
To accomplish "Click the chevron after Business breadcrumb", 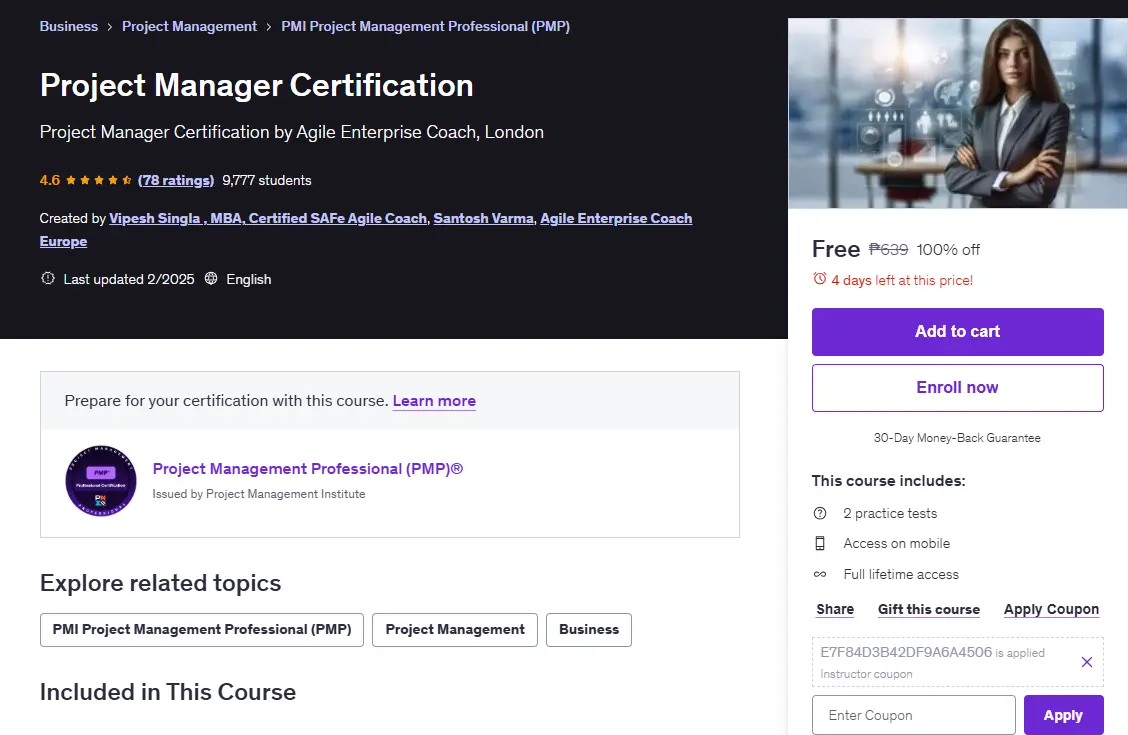I will (x=109, y=27).
